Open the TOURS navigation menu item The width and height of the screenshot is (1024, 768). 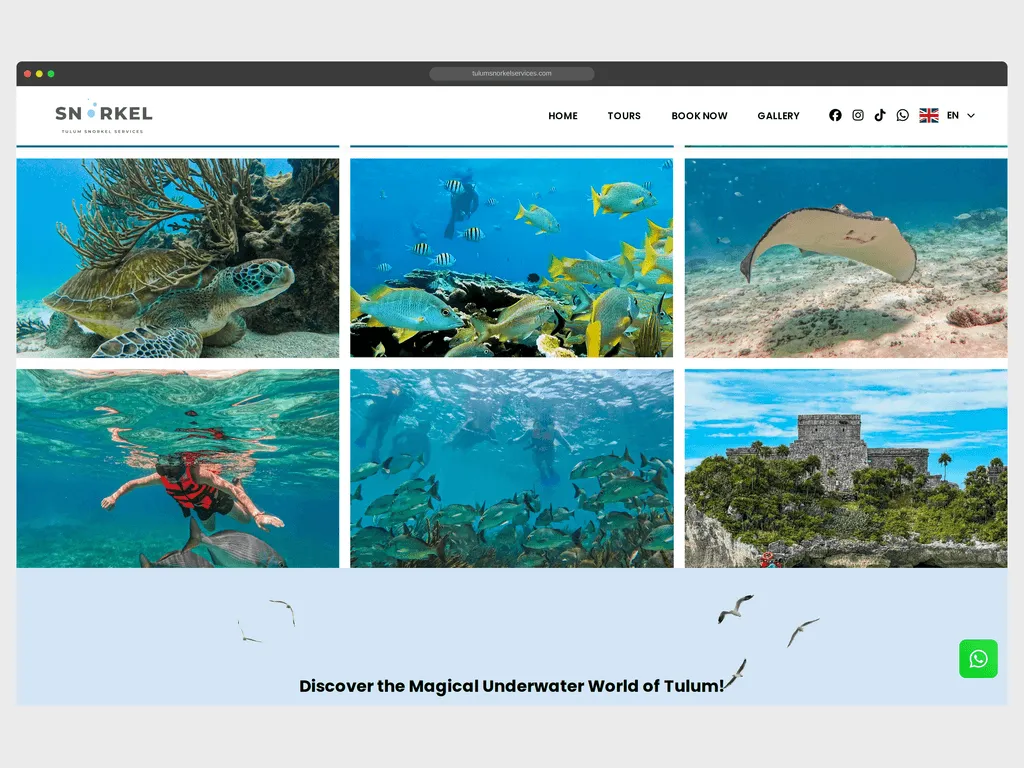pyautogui.click(x=624, y=116)
